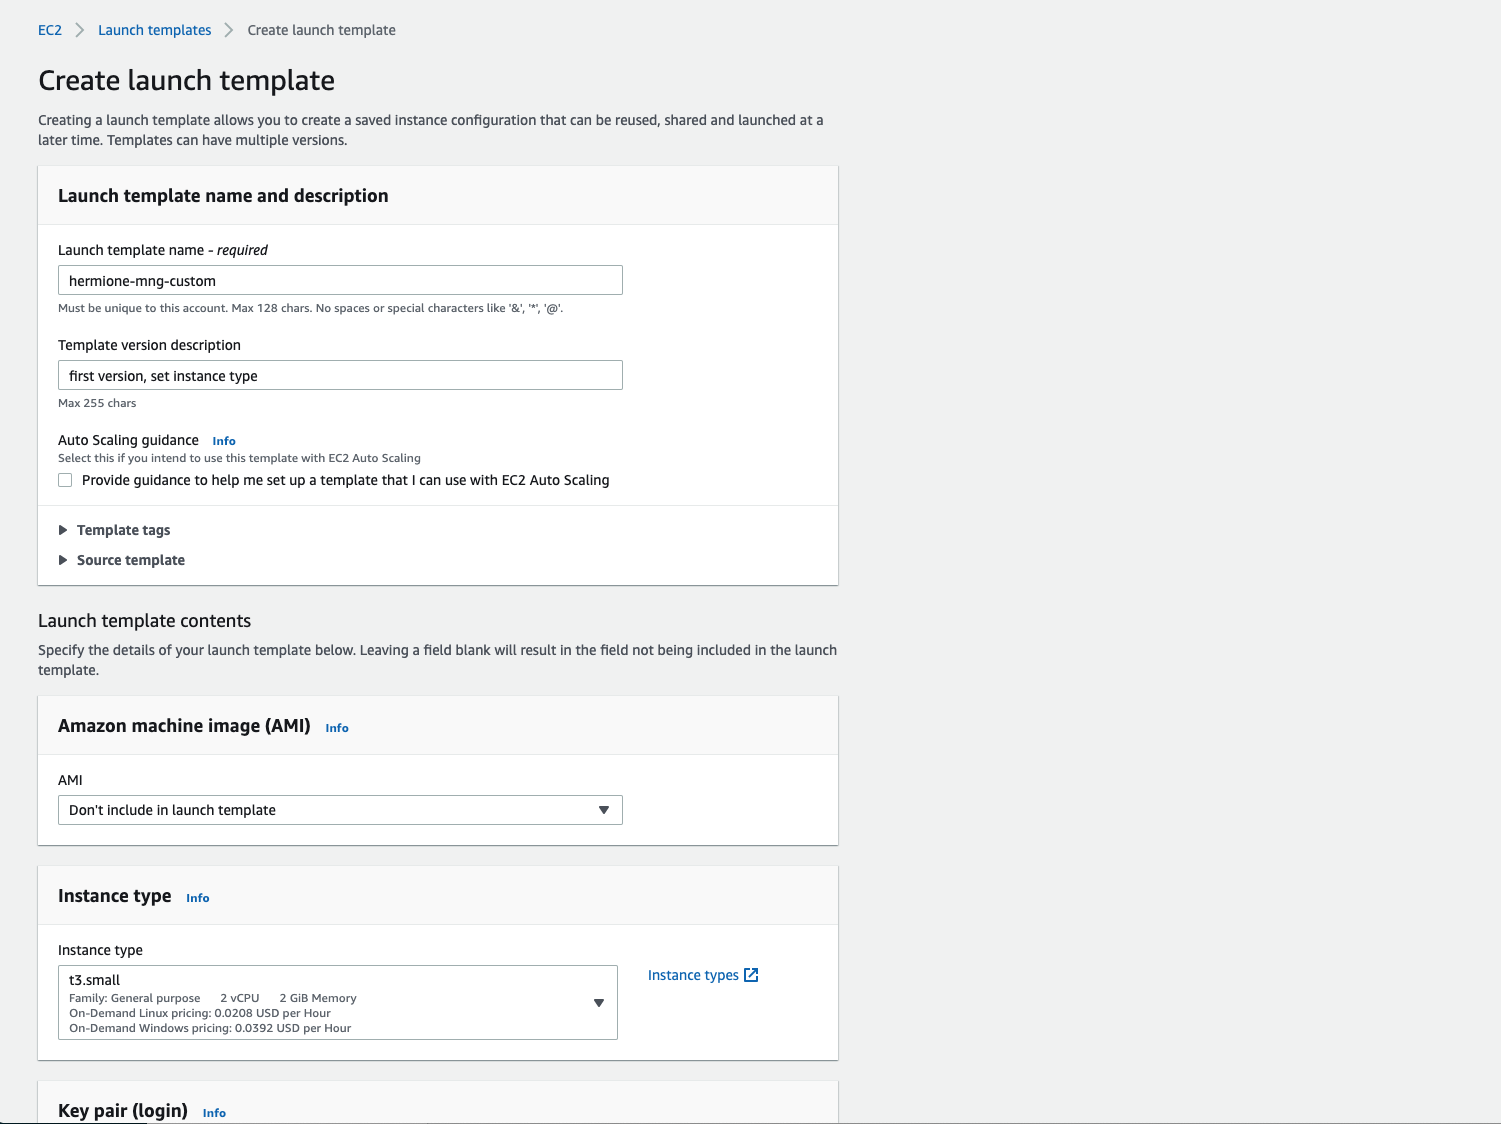Open Info link beside Amazon machine image heading
This screenshot has height=1124, width=1501.
337,728
